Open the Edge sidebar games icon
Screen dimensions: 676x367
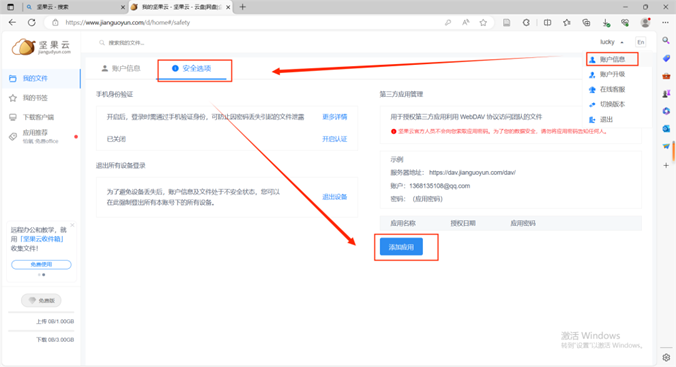(x=666, y=94)
